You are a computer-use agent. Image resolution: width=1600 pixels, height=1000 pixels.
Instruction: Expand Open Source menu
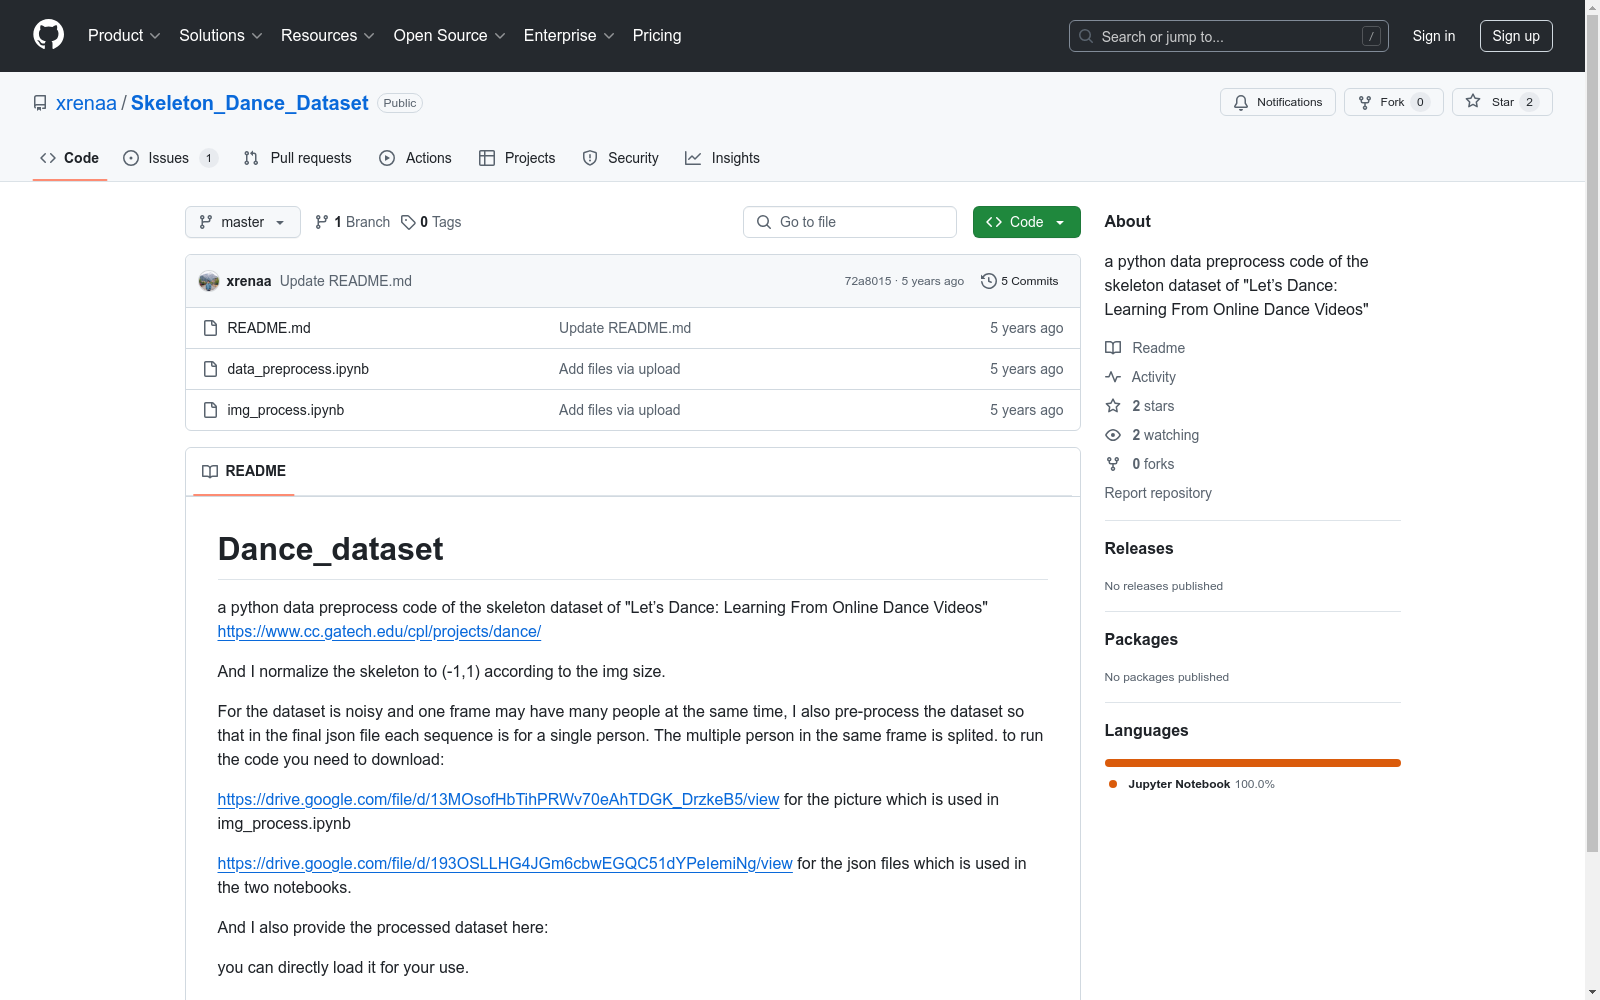pyautogui.click(x=450, y=35)
